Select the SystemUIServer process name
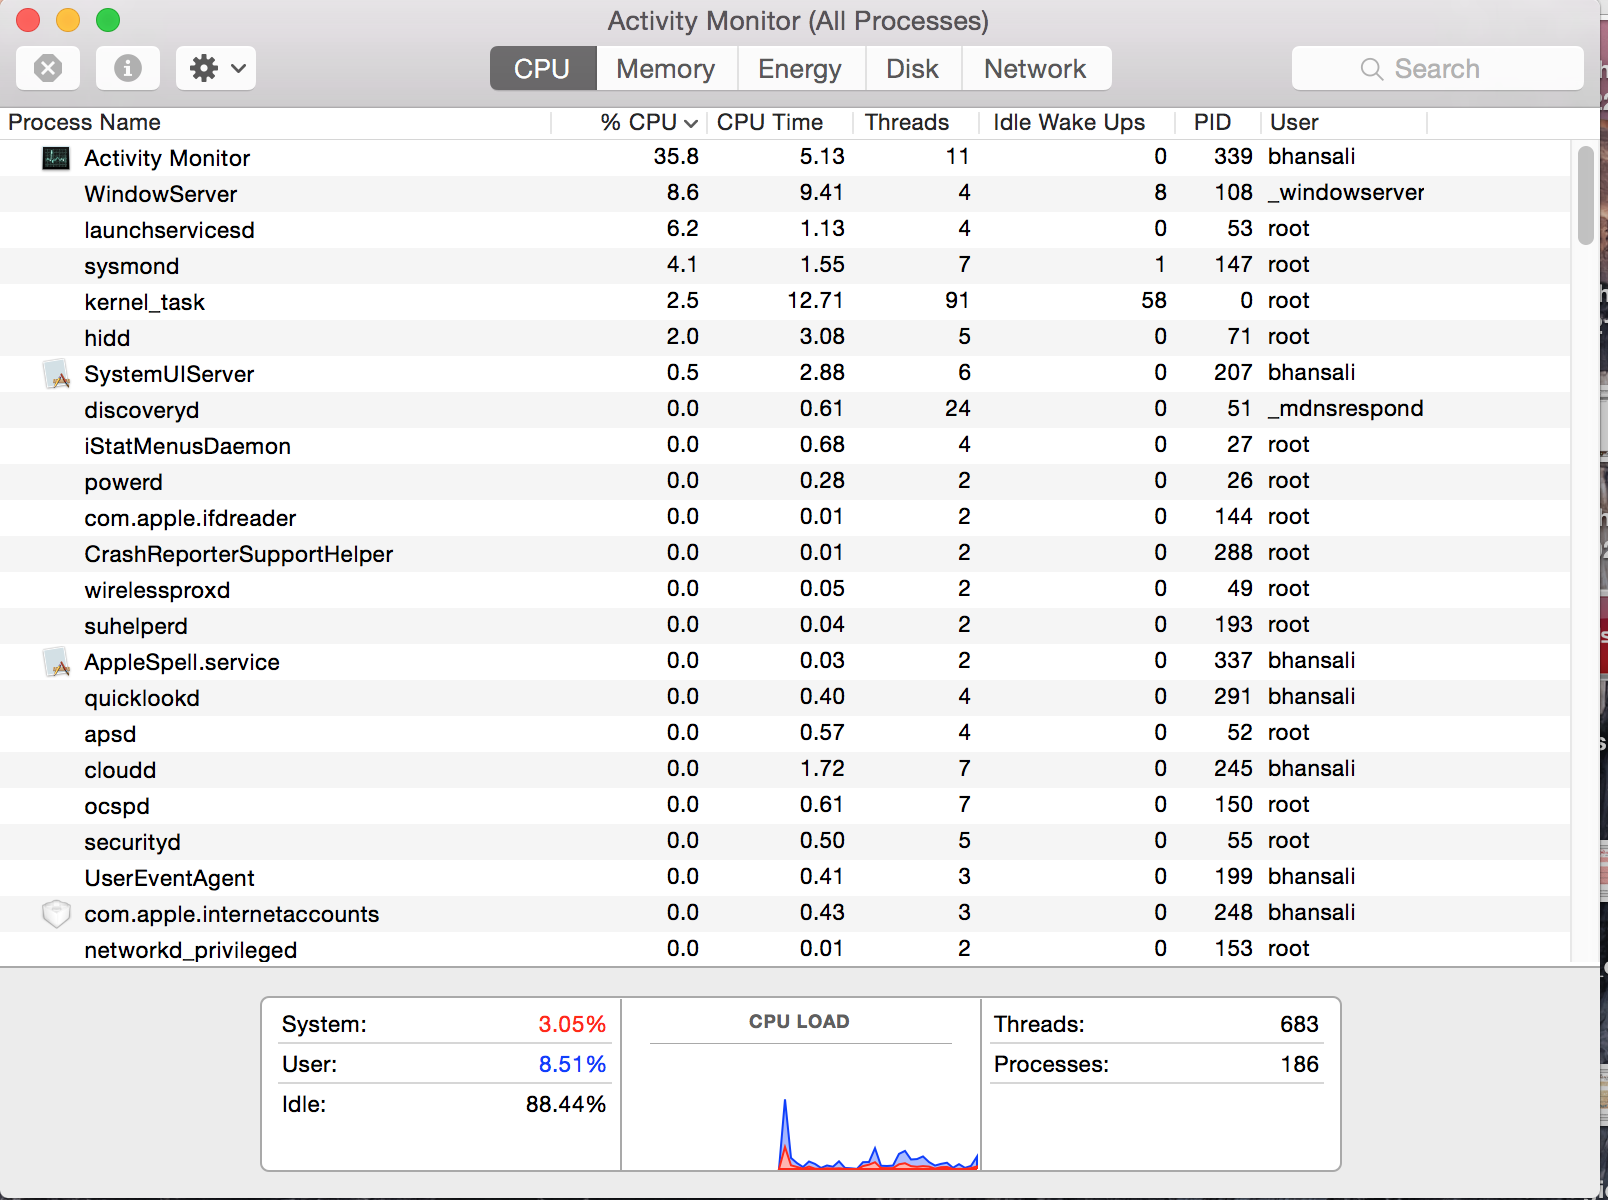 click(x=169, y=374)
